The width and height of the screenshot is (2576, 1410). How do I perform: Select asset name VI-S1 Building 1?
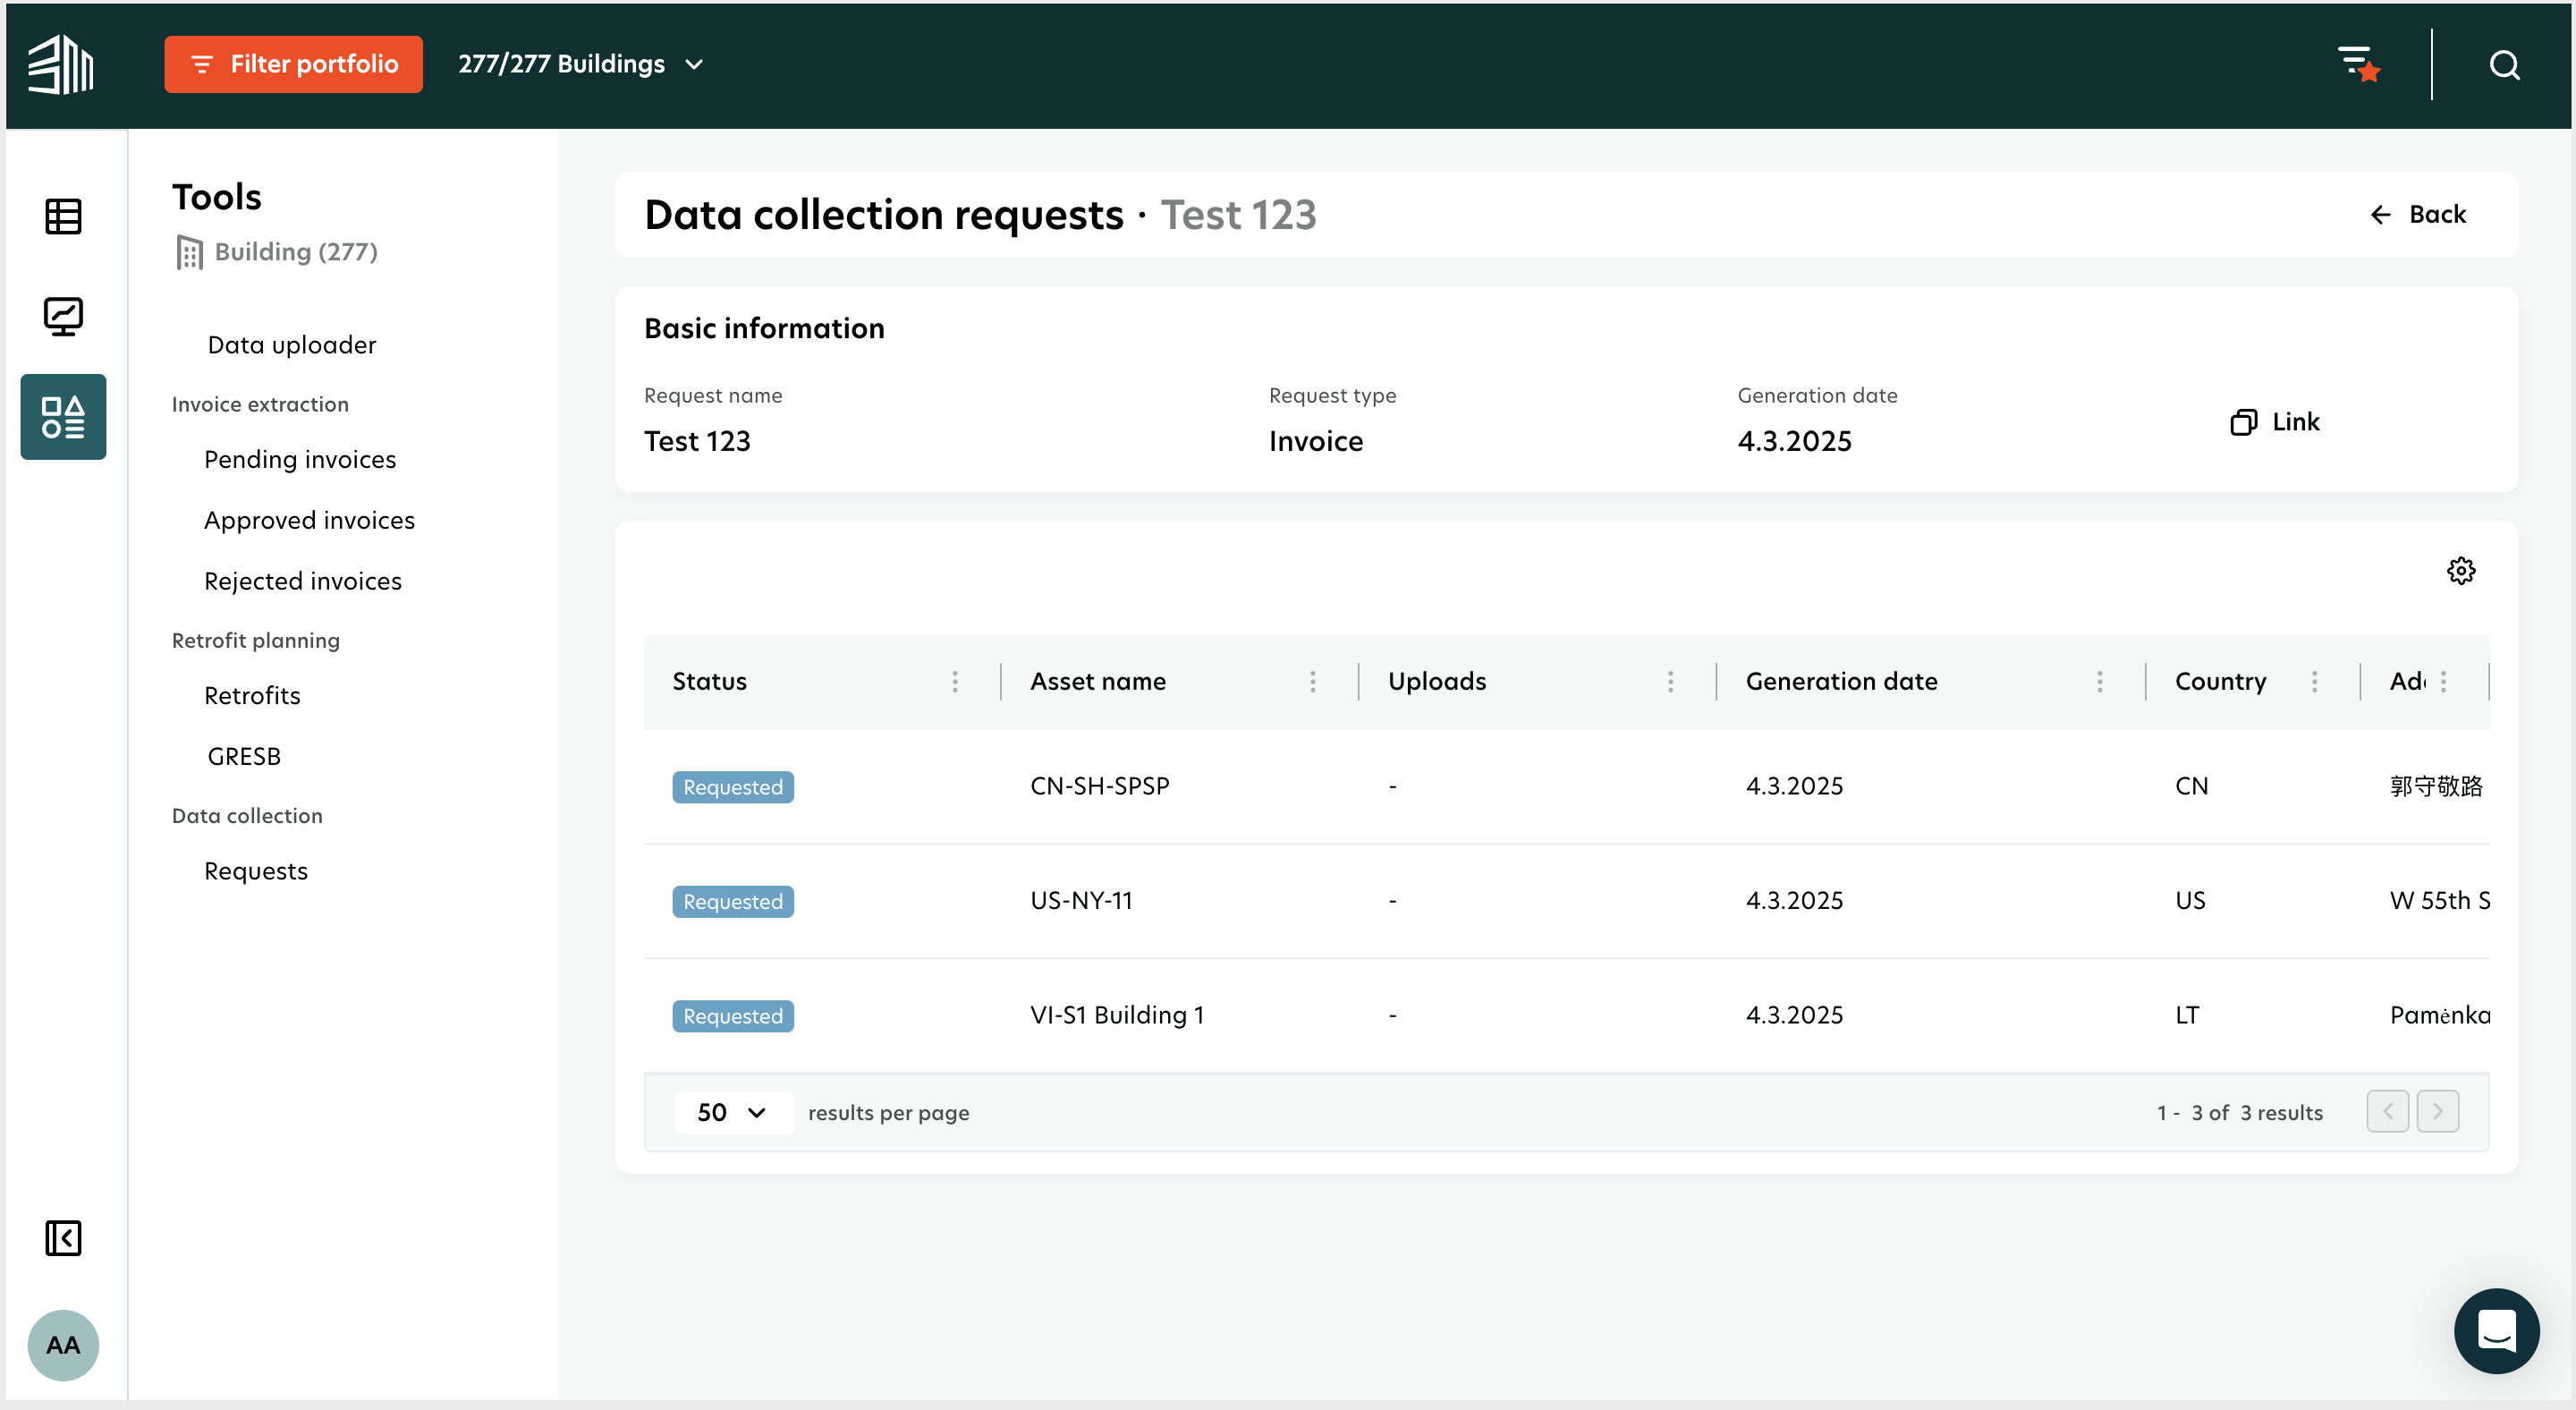click(1117, 1015)
